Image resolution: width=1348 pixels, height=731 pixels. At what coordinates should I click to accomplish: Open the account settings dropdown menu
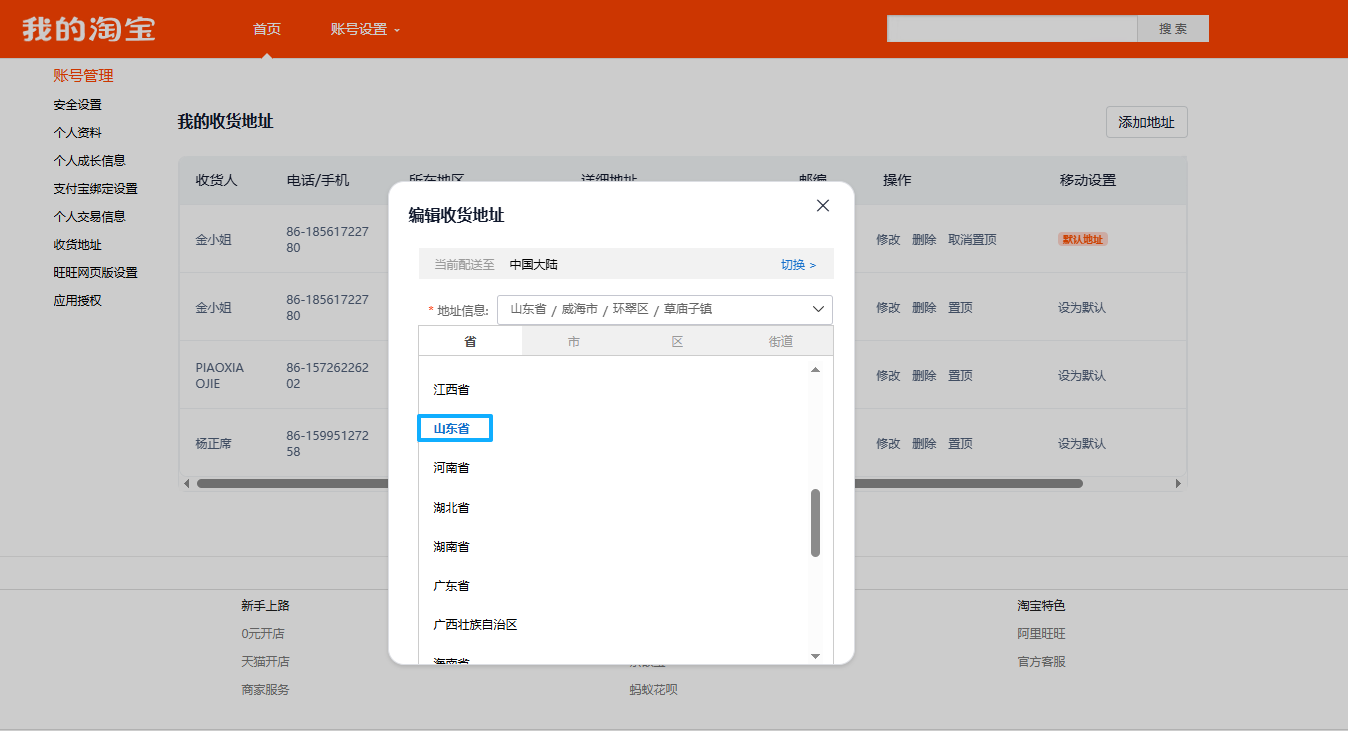(x=364, y=29)
